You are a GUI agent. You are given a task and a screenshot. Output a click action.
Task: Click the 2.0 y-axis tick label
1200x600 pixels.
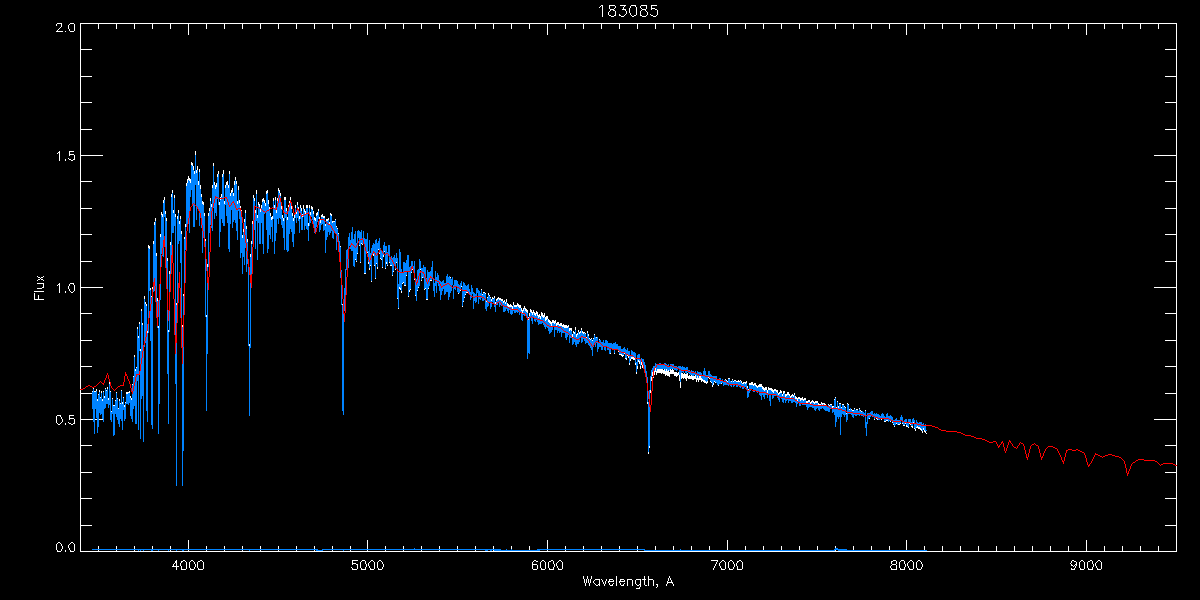(65, 28)
